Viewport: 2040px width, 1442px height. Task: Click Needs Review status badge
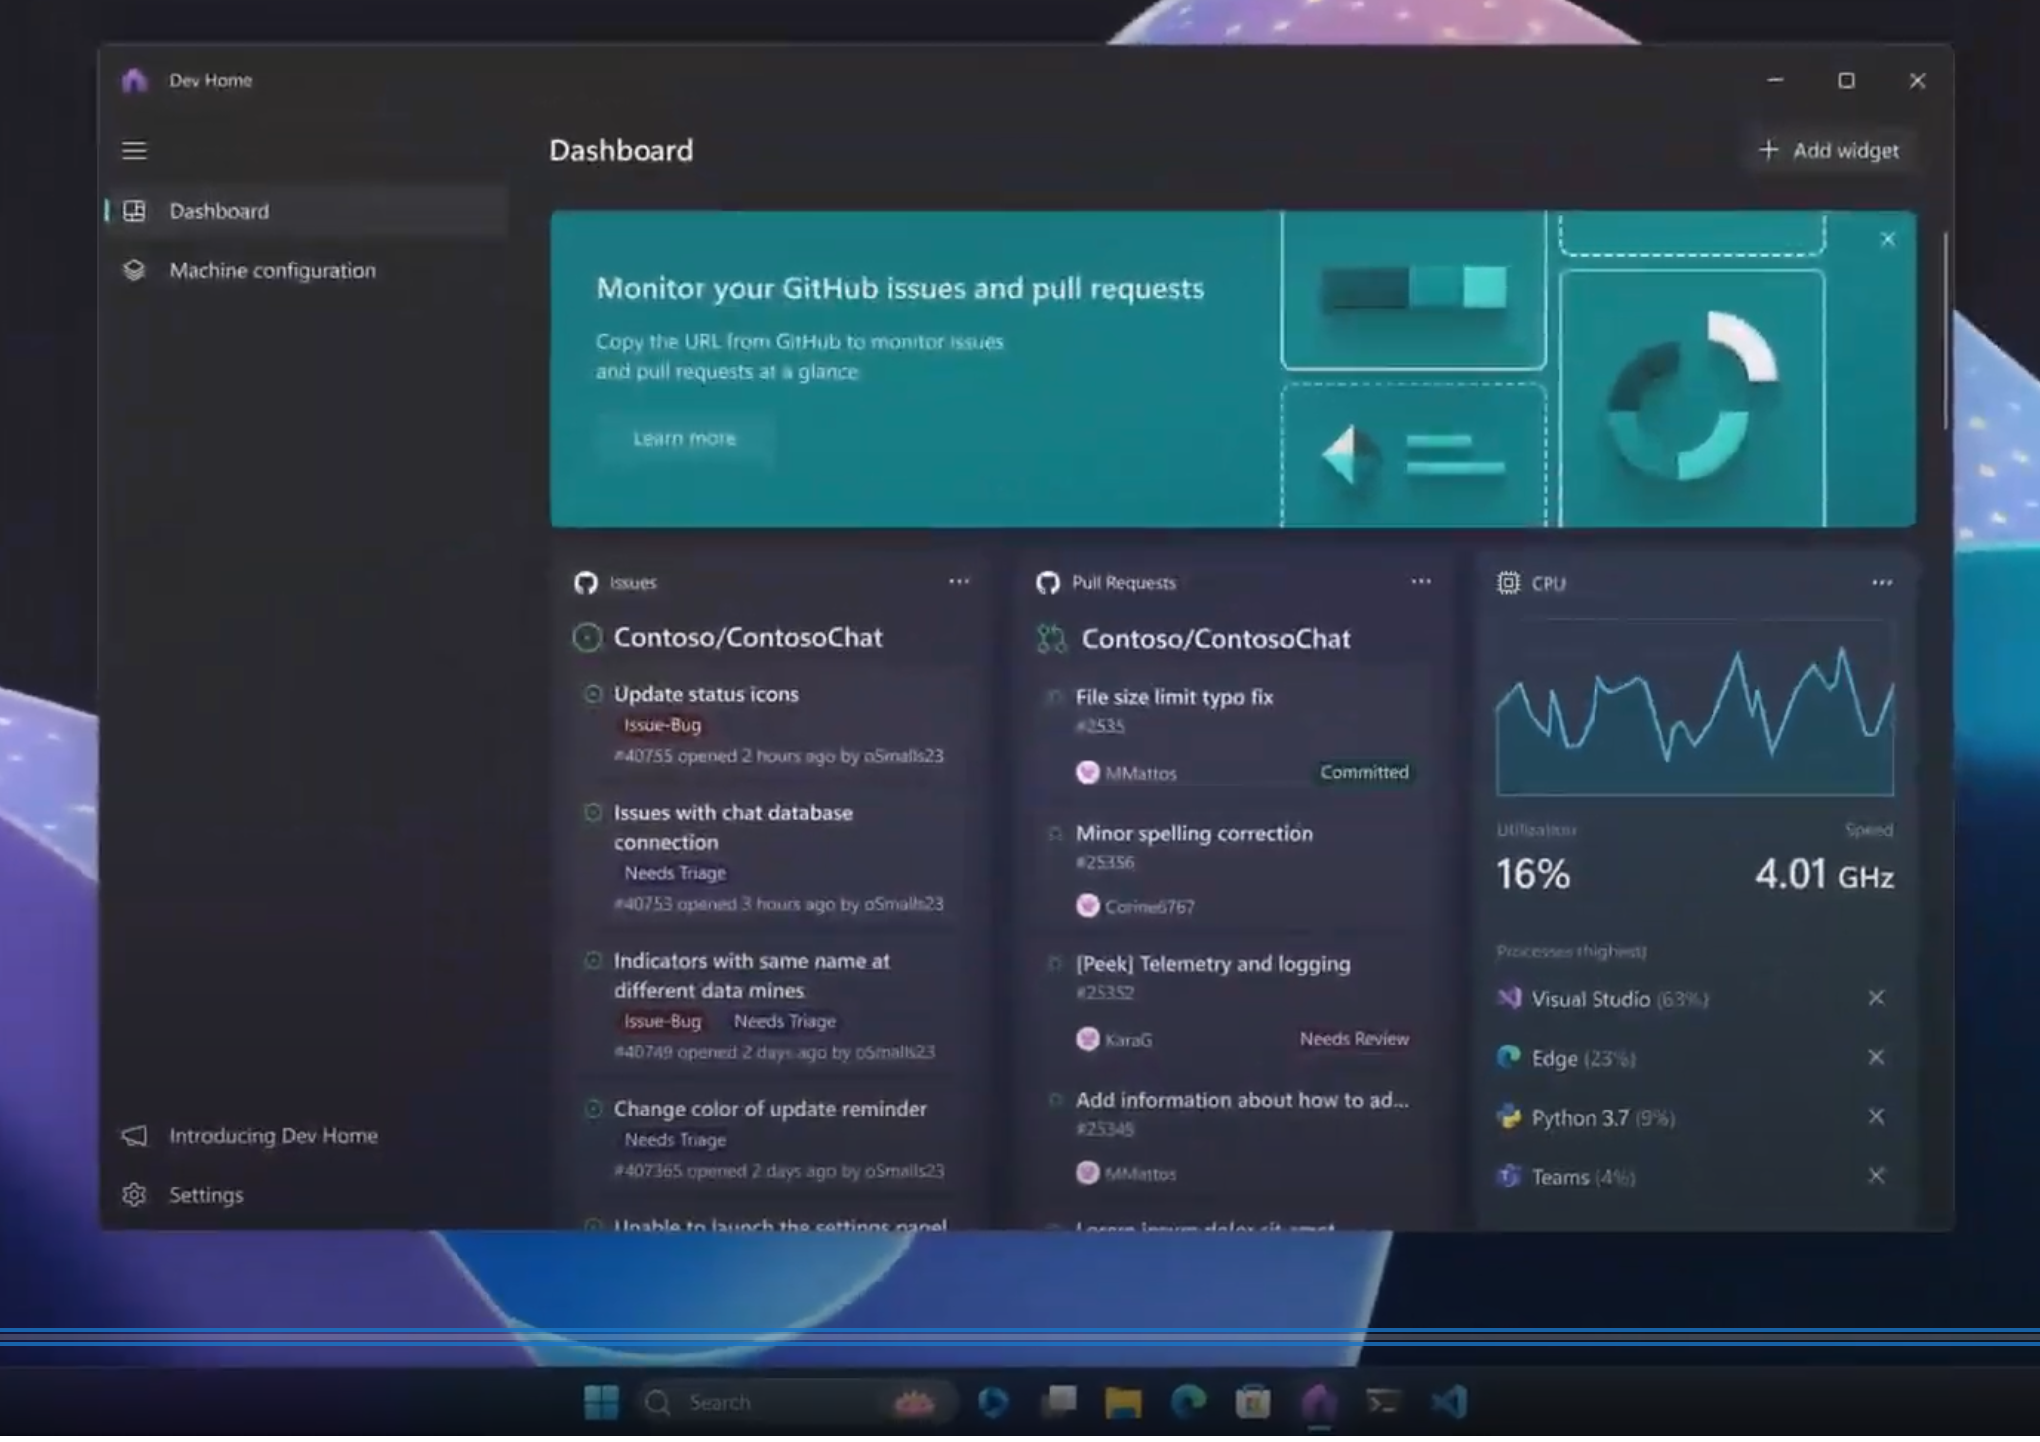pyautogui.click(x=1354, y=1039)
